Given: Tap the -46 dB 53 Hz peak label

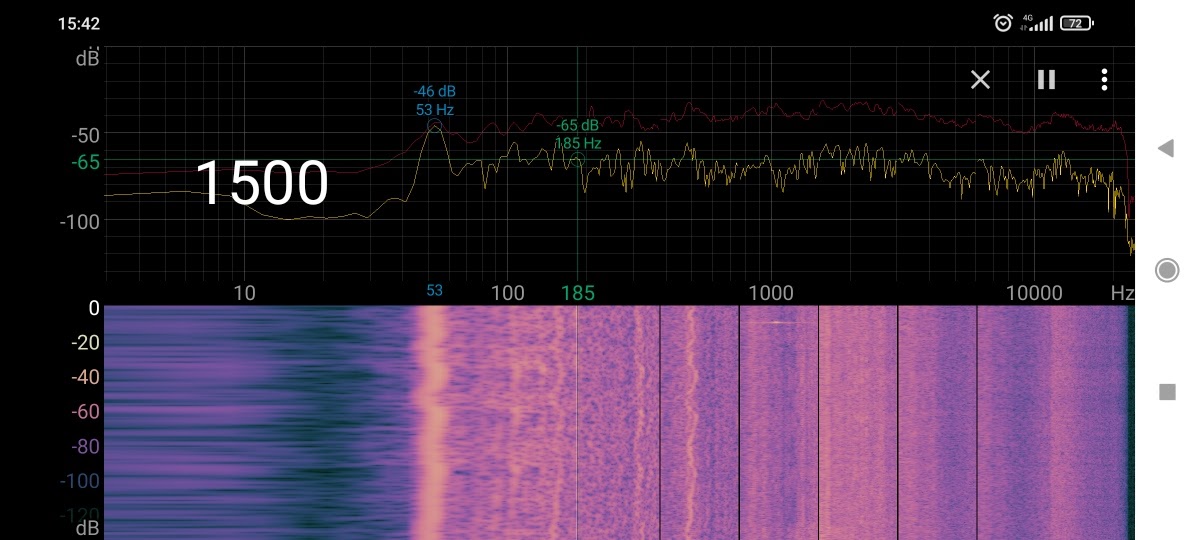Looking at the screenshot, I should [435, 100].
